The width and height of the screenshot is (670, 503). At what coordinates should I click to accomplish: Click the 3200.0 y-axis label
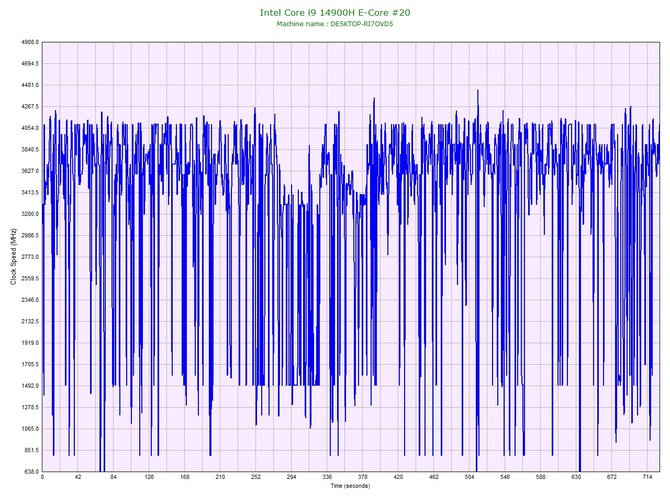click(30, 214)
